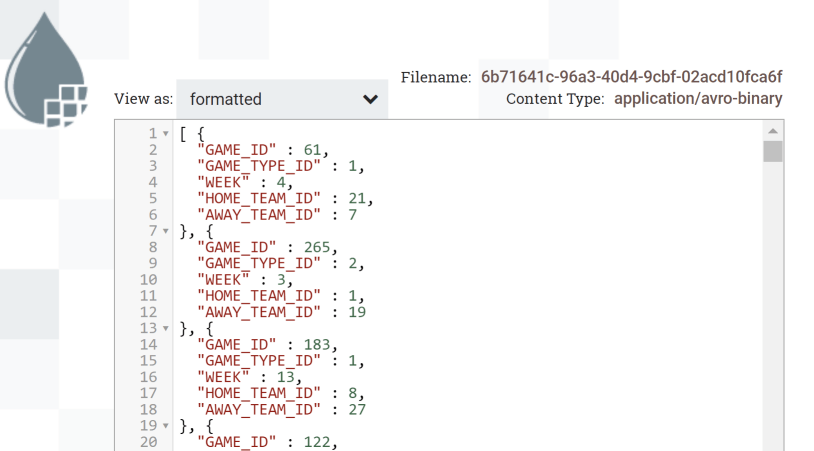Click line number 5 in the gutter
The width and height of the screenshot is (814, 451).
153,199
